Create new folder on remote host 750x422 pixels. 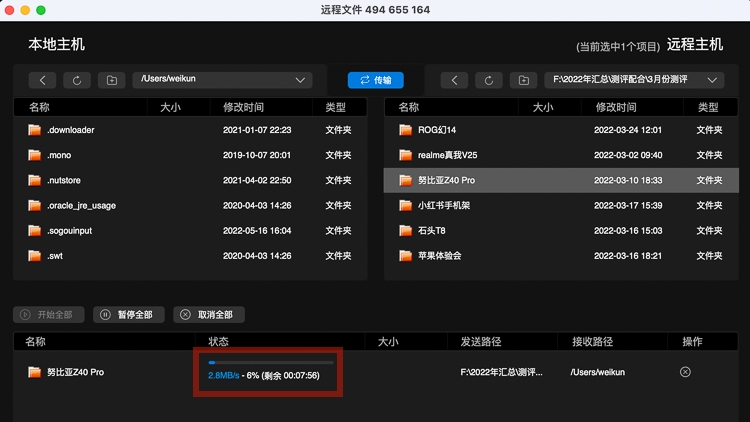pos(524,80)
